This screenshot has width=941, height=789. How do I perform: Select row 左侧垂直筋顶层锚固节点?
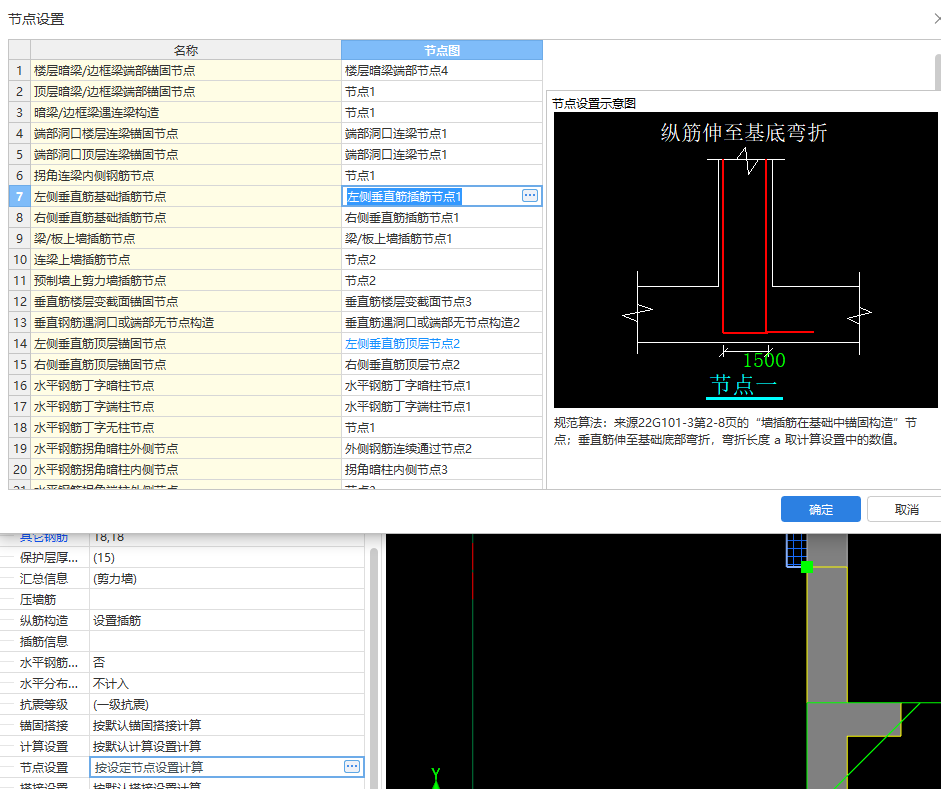[x=185, y=344]
